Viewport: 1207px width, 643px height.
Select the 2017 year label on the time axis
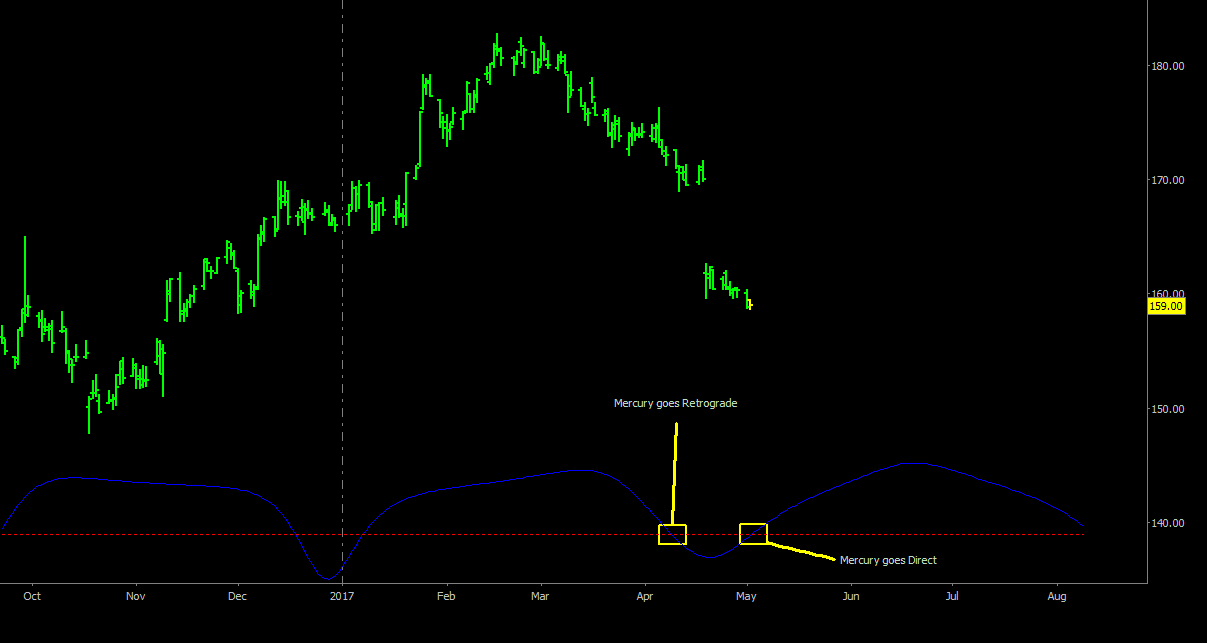click(x=342, y=596)
